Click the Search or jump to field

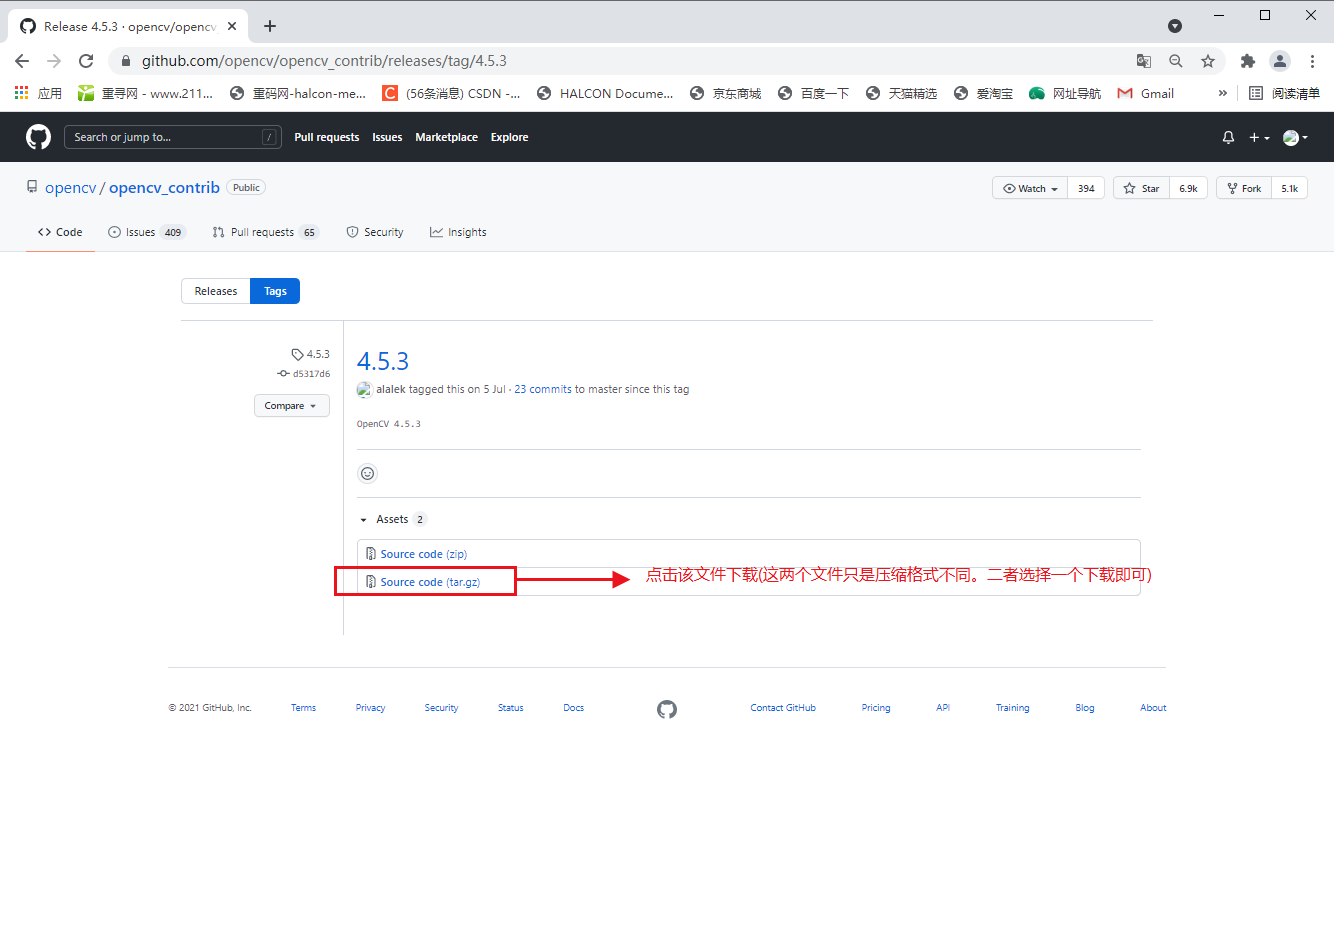pos(172,137)
